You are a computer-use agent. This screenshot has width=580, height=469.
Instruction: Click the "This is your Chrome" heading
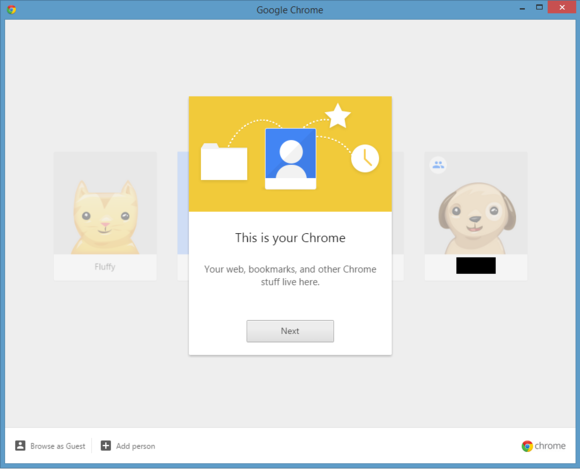(290, 238)
